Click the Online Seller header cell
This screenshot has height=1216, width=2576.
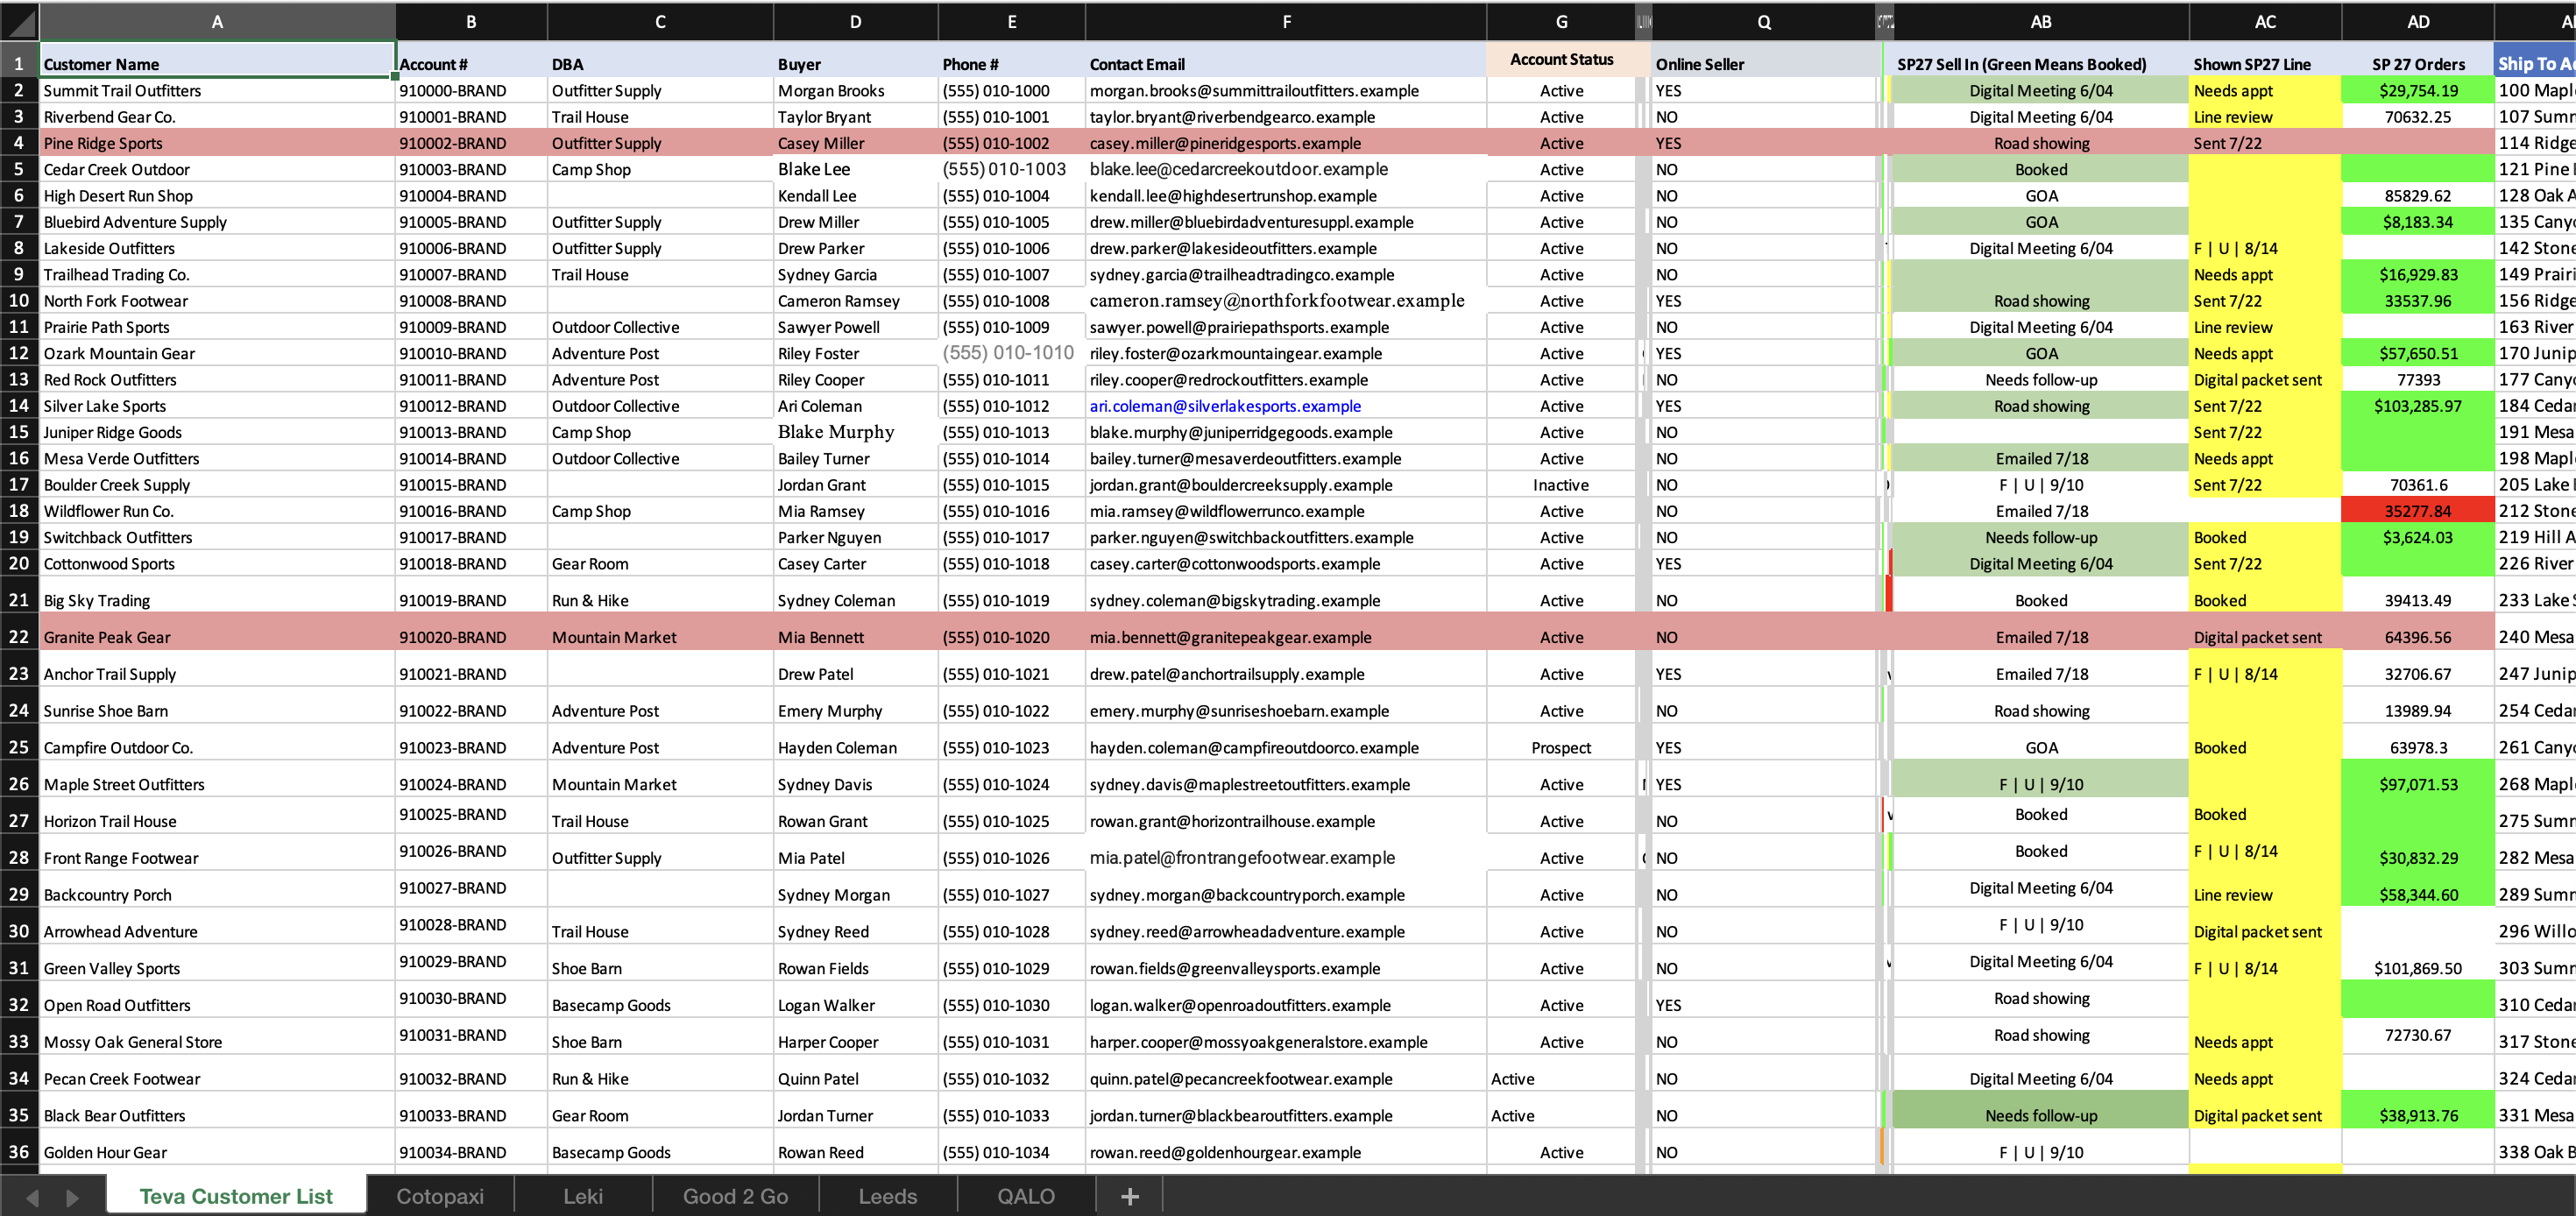coord(1763,60)
